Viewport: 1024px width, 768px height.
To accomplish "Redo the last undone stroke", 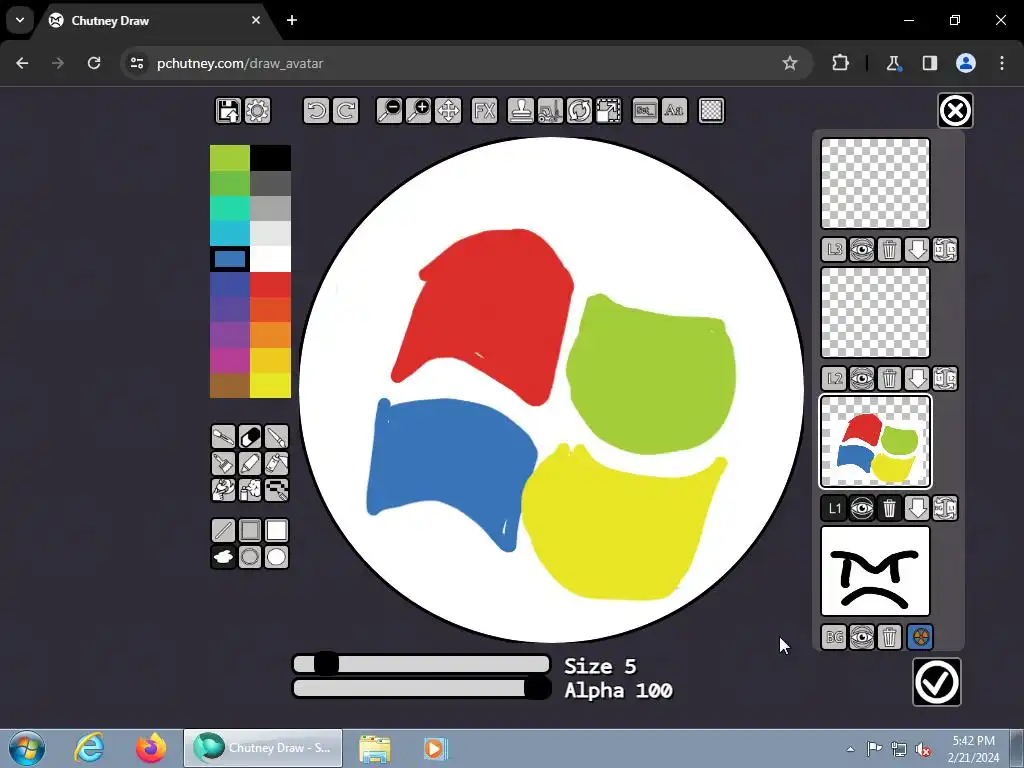I will coord(345,110).
